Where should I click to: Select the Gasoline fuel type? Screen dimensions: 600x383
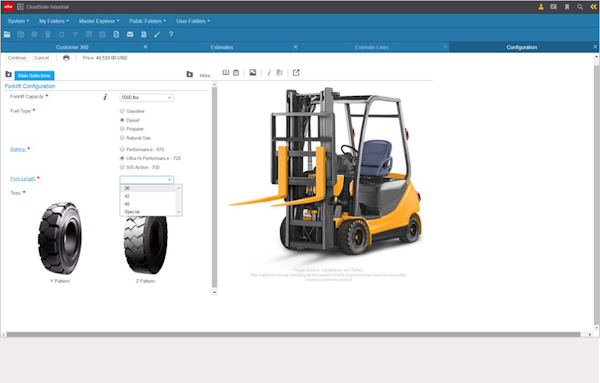click(x=122, y=111)
